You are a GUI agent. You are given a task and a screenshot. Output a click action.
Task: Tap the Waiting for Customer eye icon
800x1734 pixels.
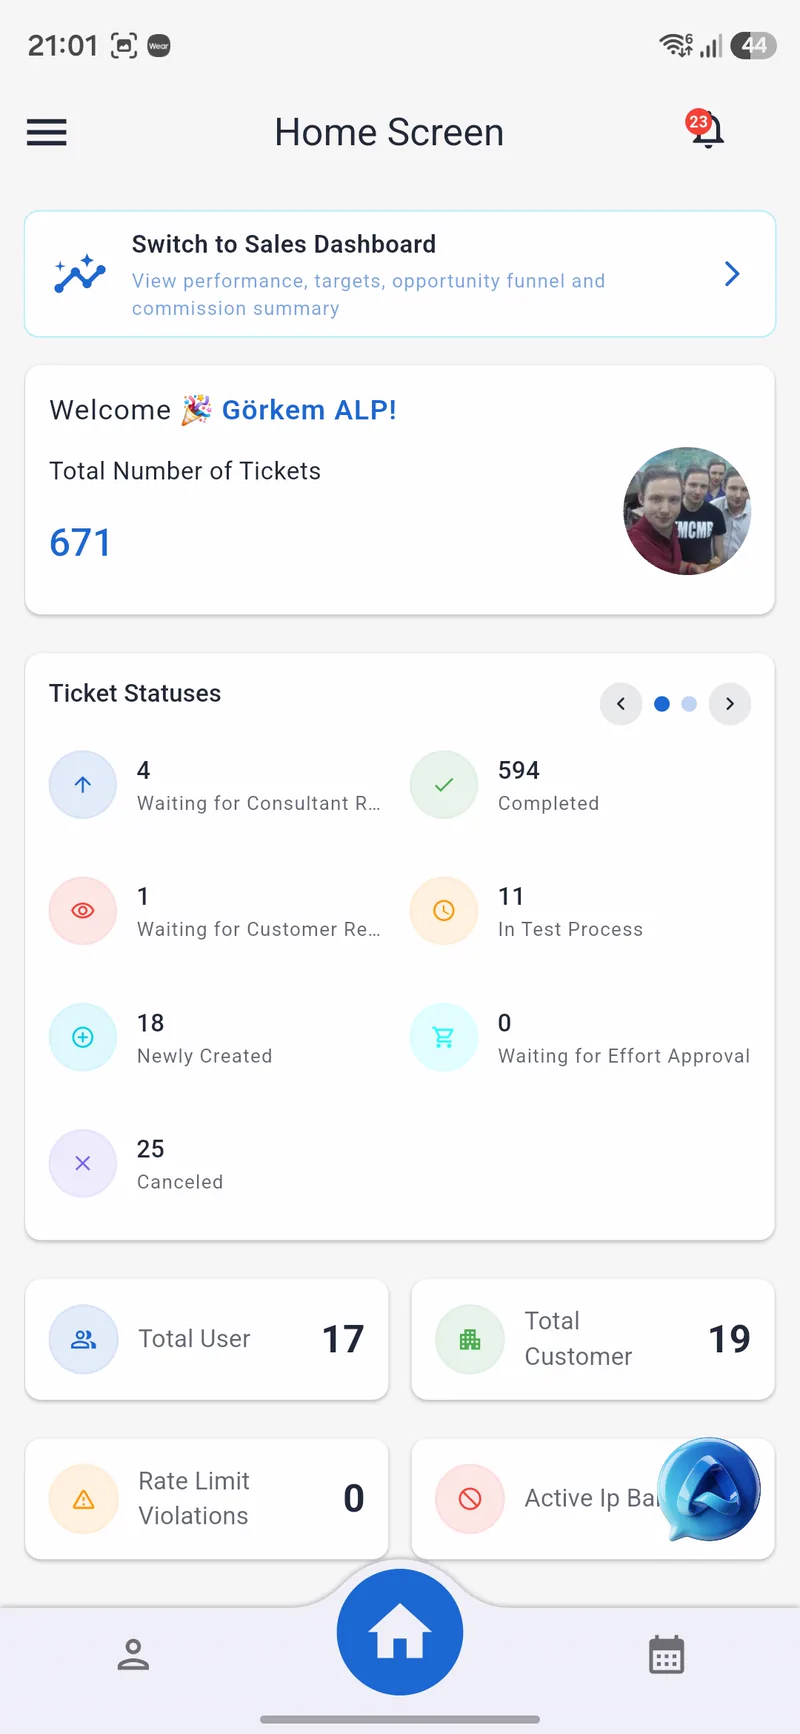pyautogui.click(x=83, y=911)
